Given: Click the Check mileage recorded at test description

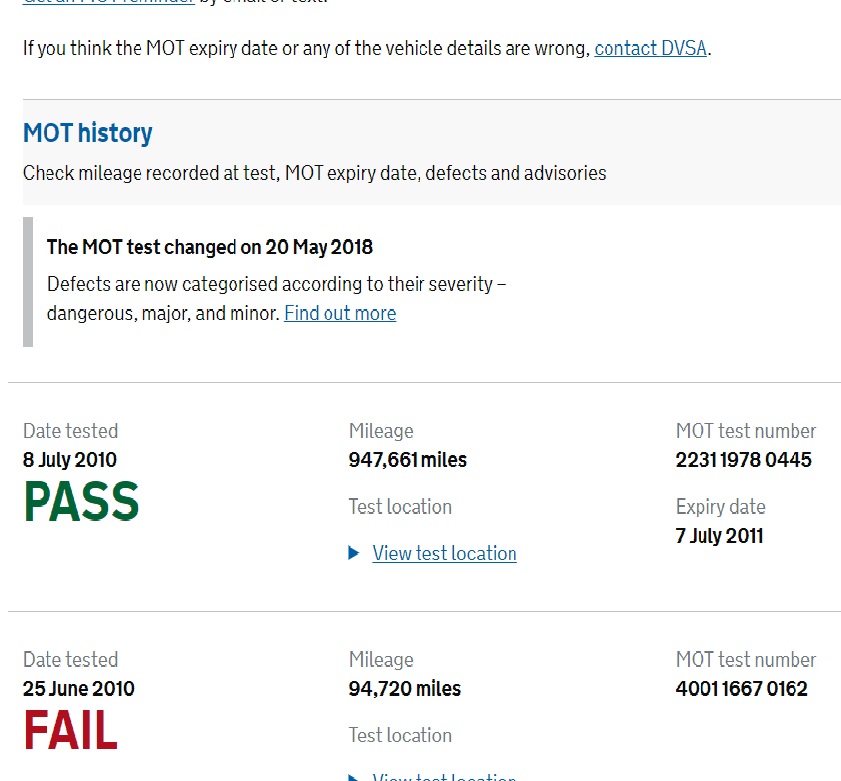Looking at the screenshot, I should pyautogui.click(x=315, y=173).
